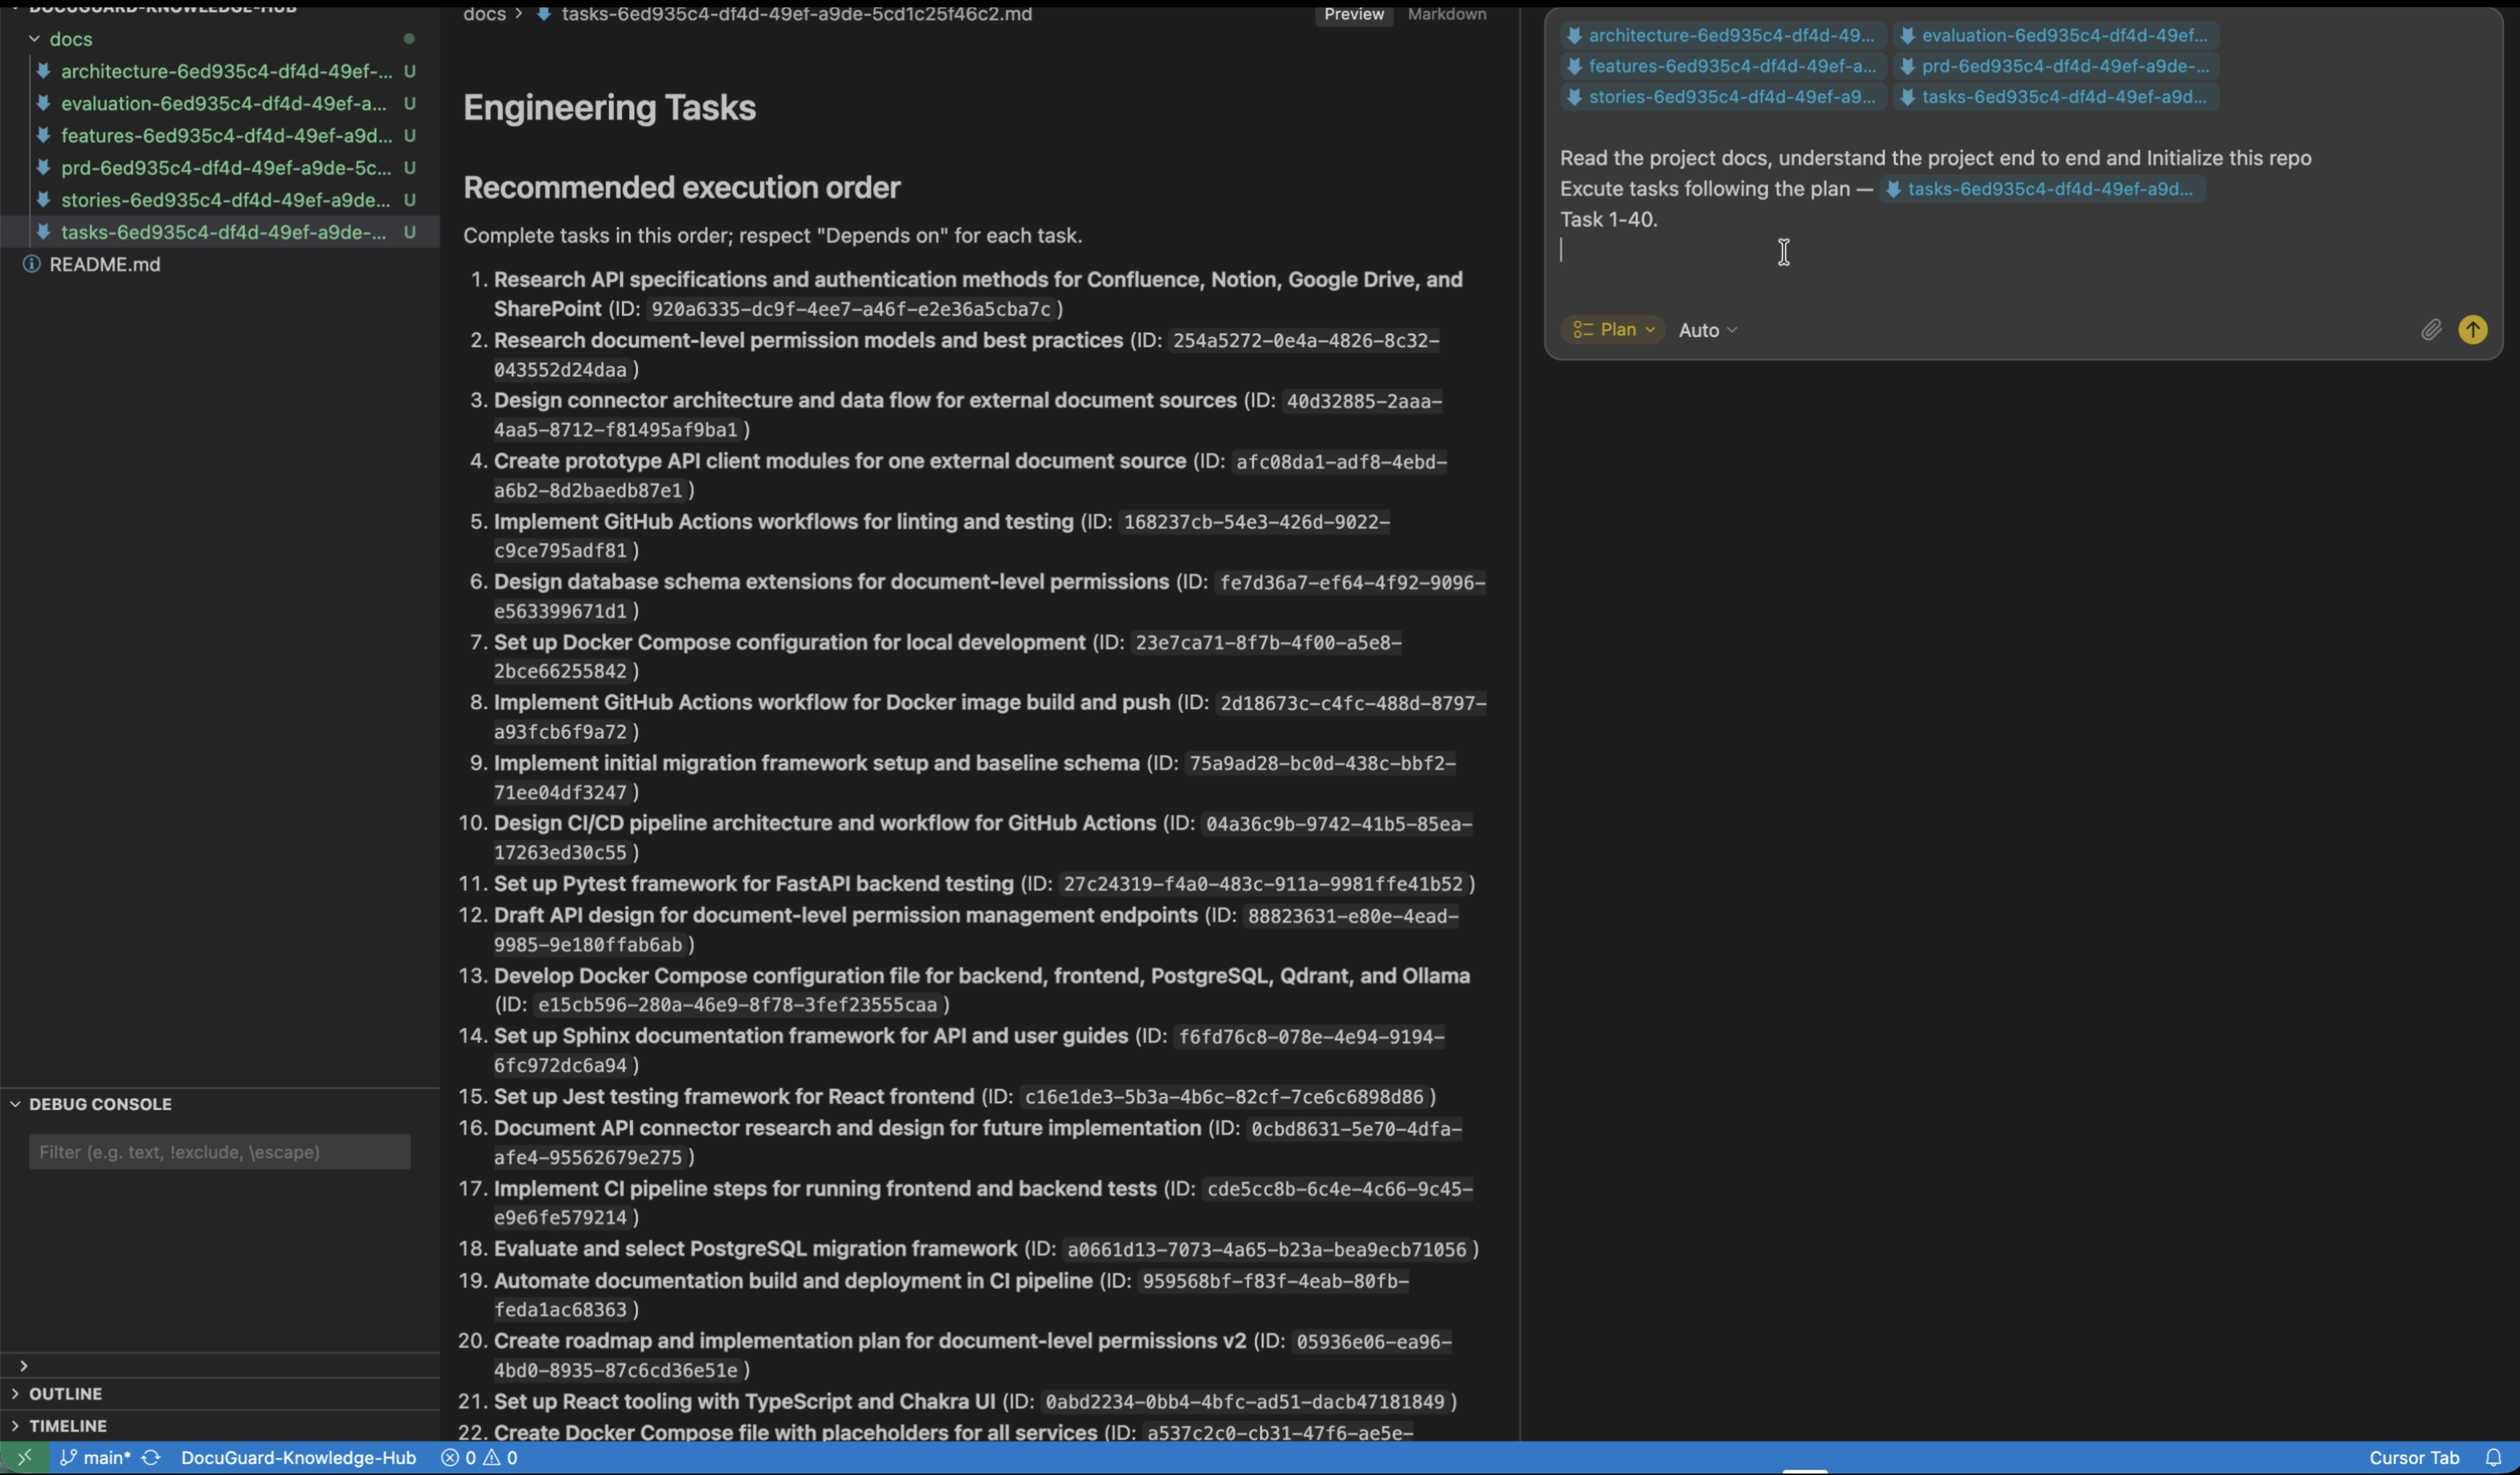Screen dimensions: 2520x1475
Task: Click the docs folder modified dot indicator
Action: tap(409, 39)
